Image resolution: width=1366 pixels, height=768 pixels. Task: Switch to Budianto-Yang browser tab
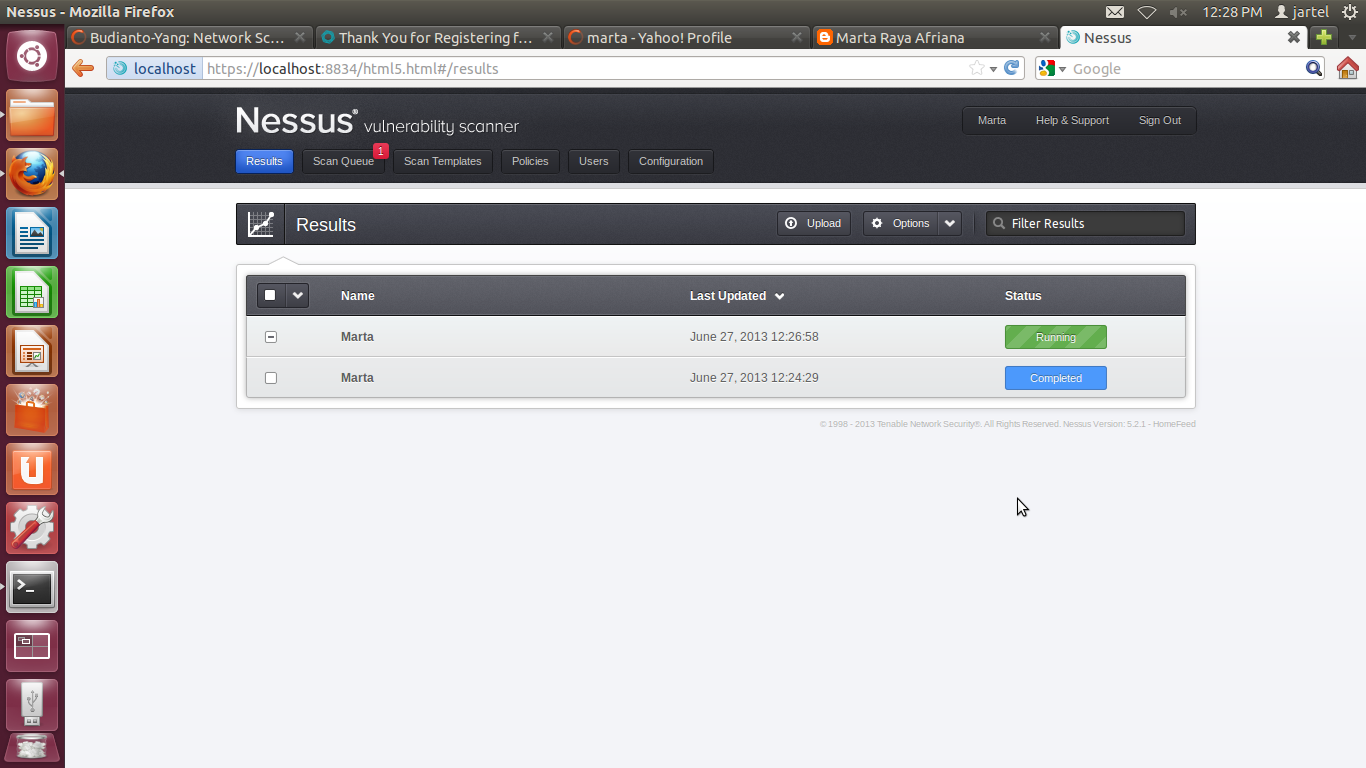coord(189,37)
